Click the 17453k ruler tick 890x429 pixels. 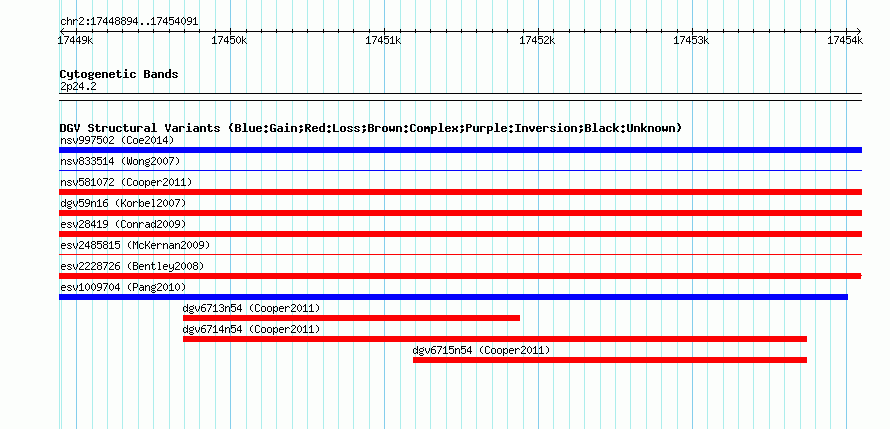(691, 40)
